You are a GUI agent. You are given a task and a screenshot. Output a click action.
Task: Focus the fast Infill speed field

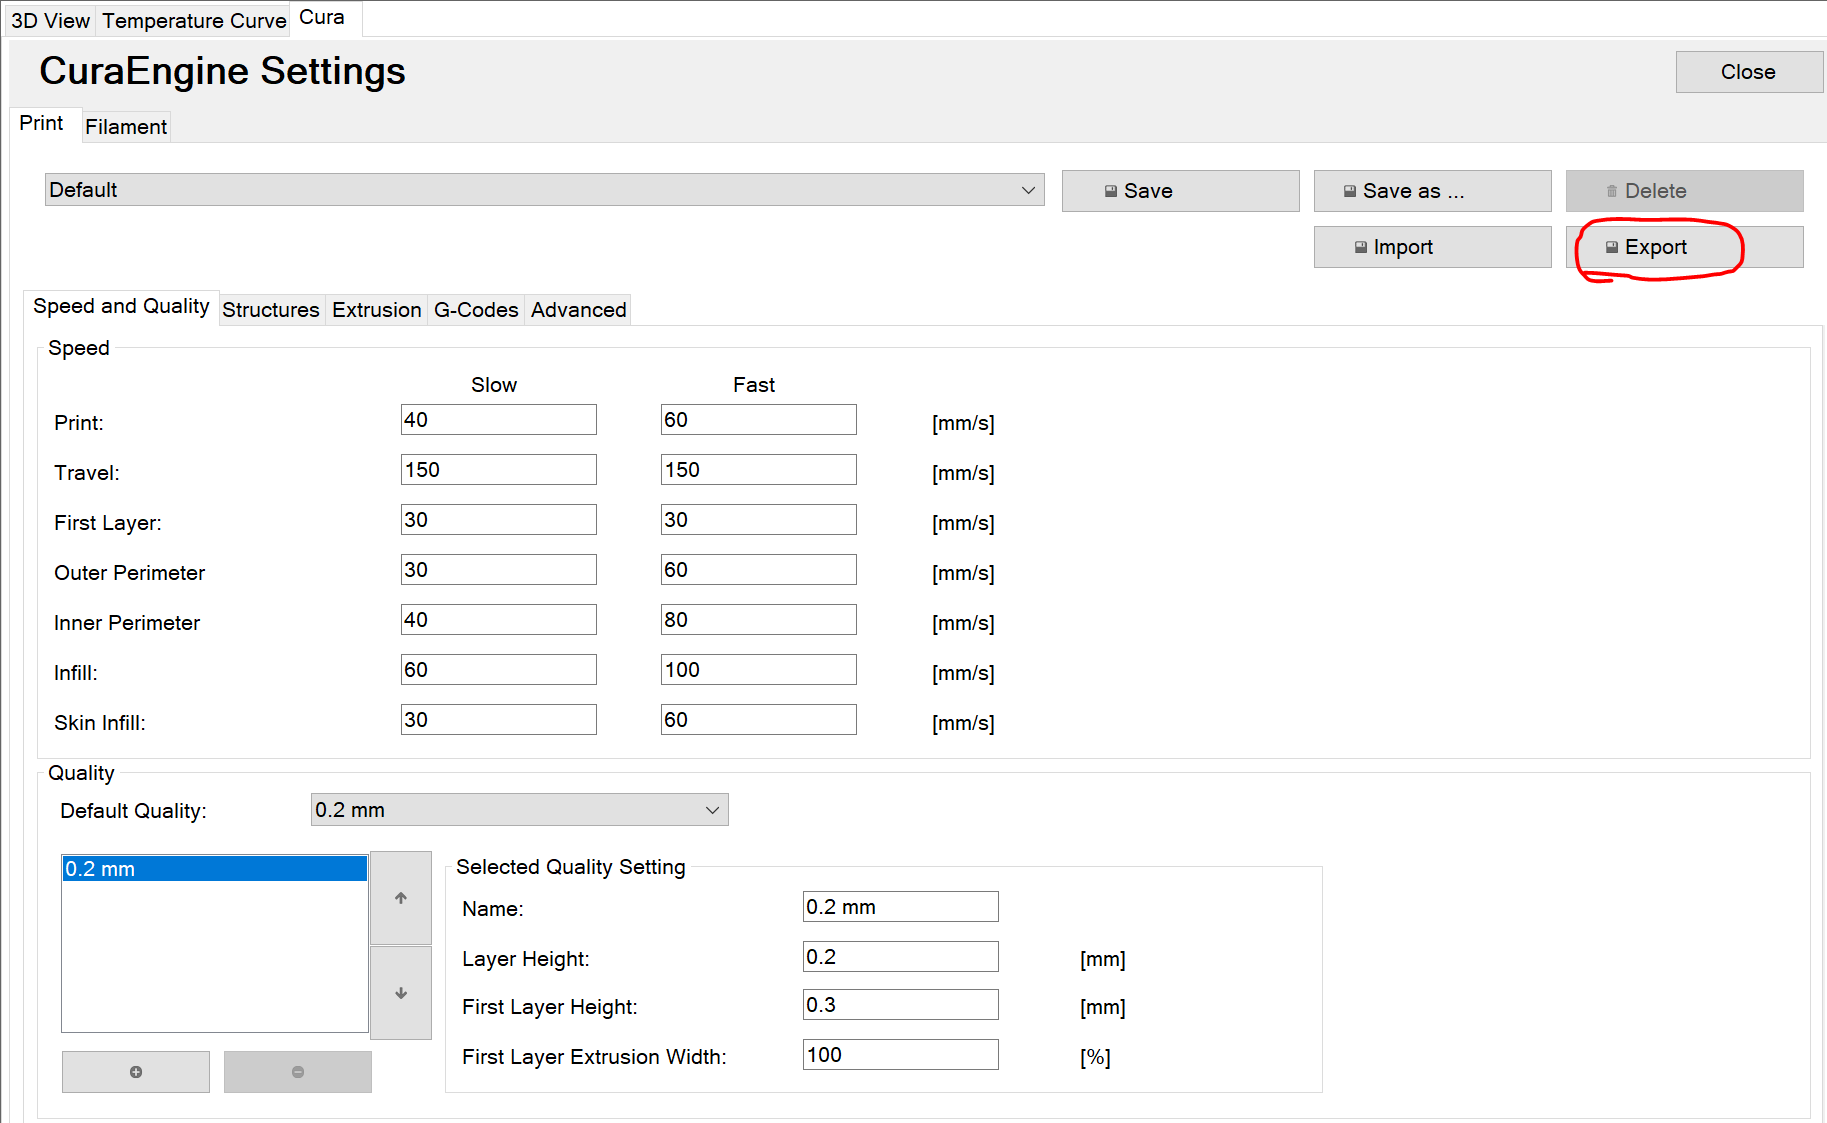point(759,670)
